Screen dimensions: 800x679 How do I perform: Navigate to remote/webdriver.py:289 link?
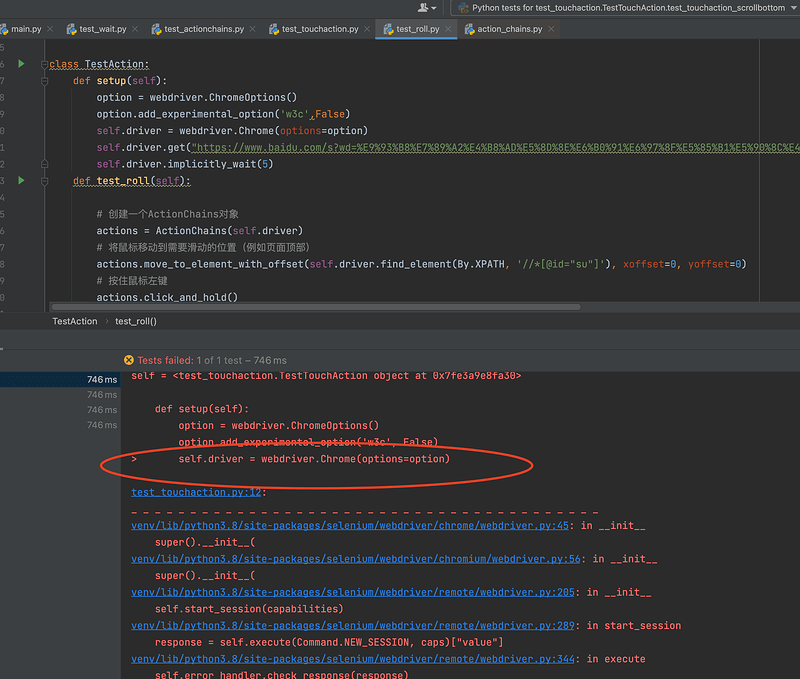(x=353, y=626)
